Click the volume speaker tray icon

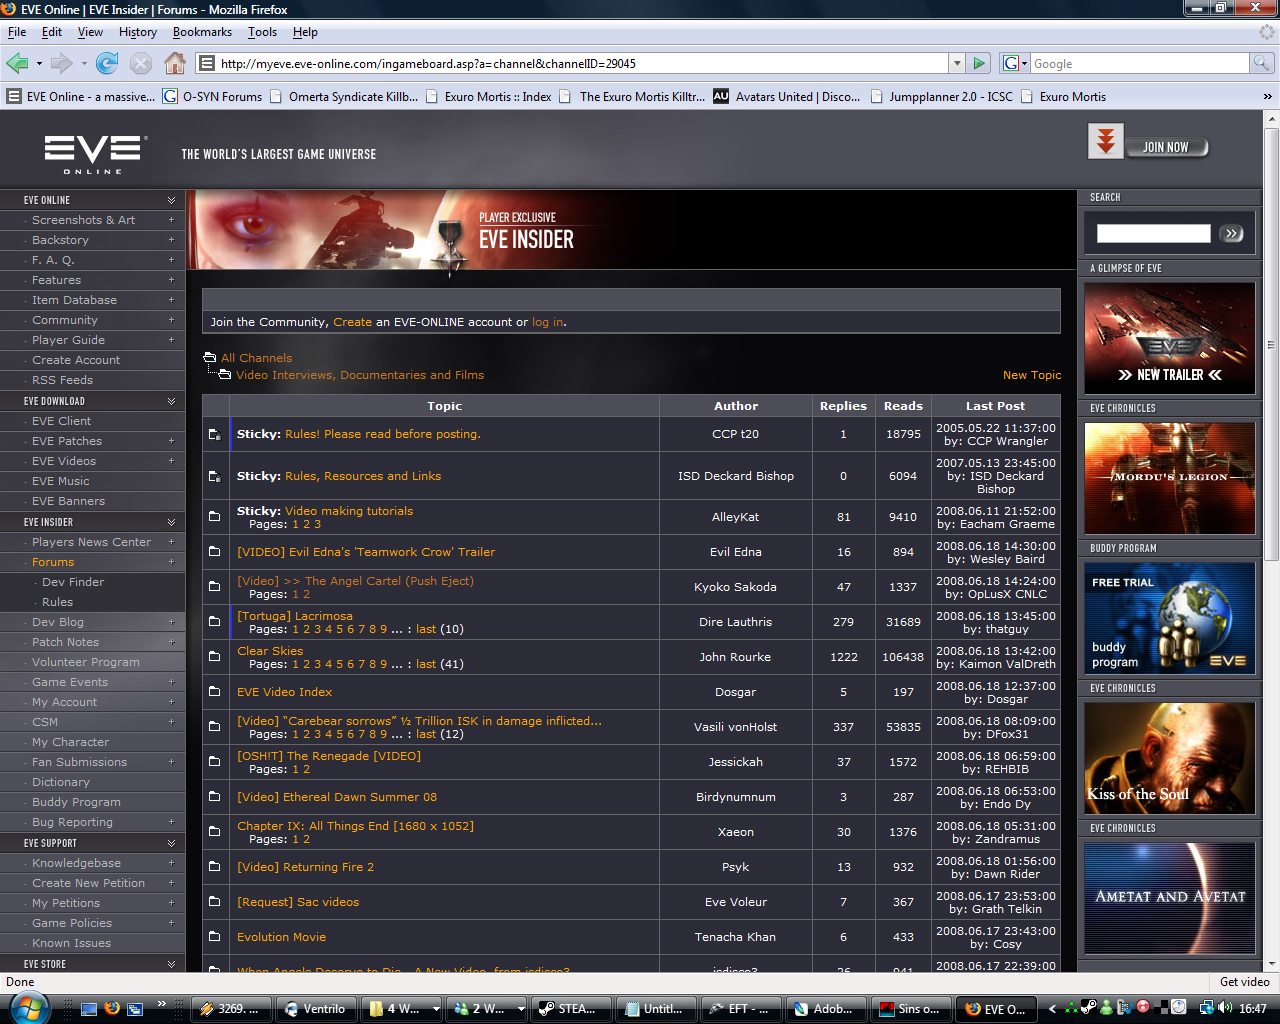point(1224,1008)
